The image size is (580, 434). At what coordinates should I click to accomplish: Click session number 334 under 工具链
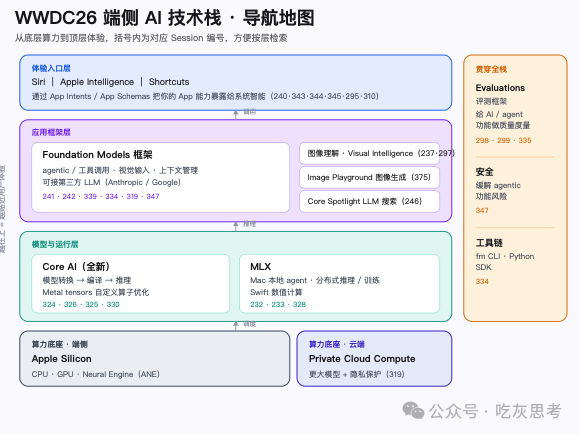click(x=482, y=282)
